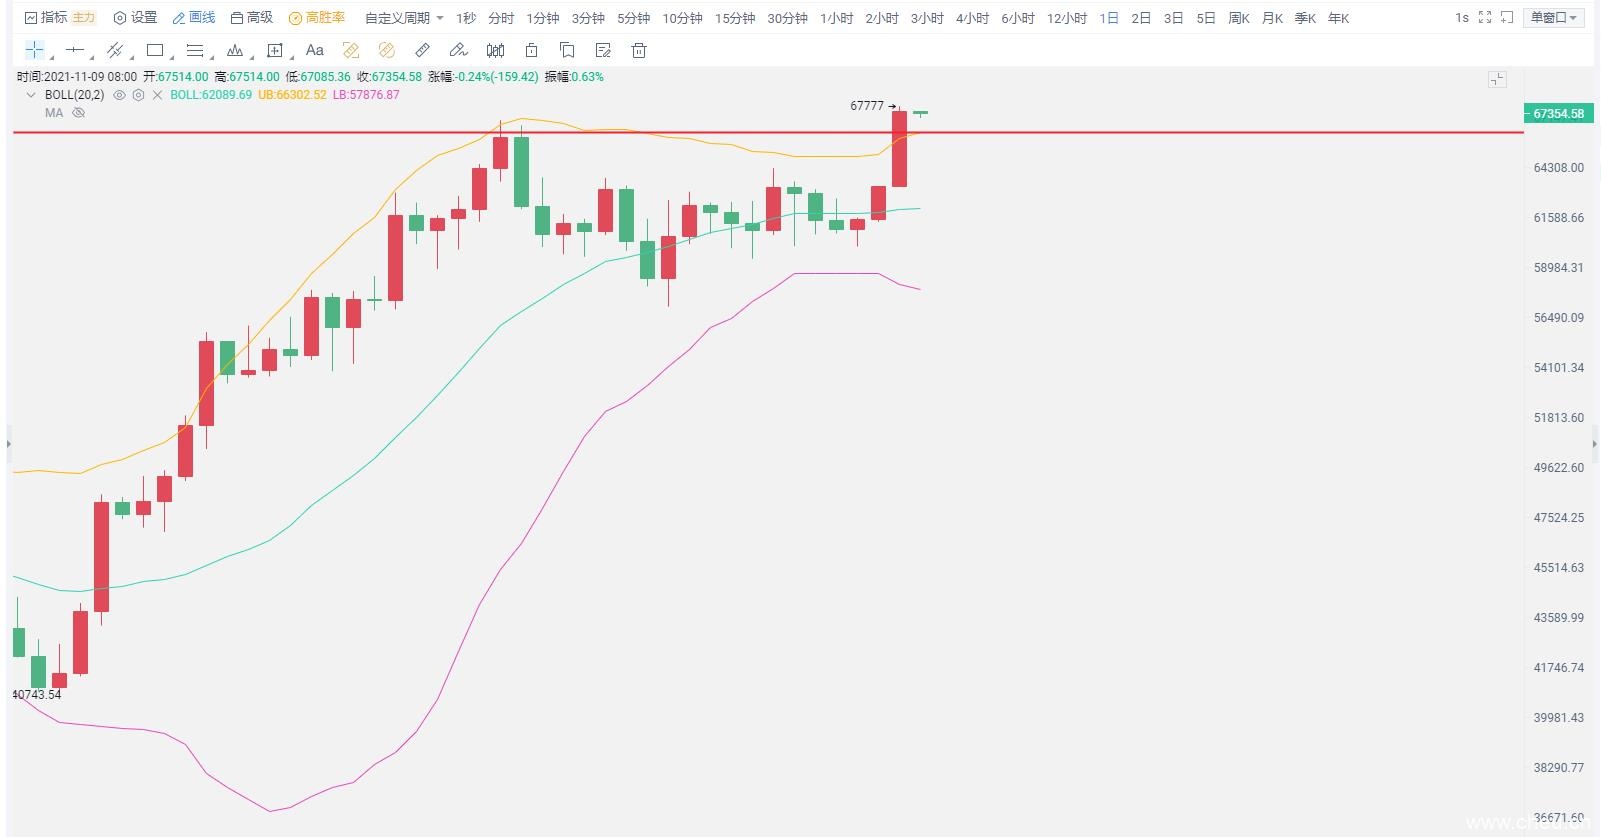Click the current price tag 67354.58
Screen dimensions: 1601x837
1557,113
